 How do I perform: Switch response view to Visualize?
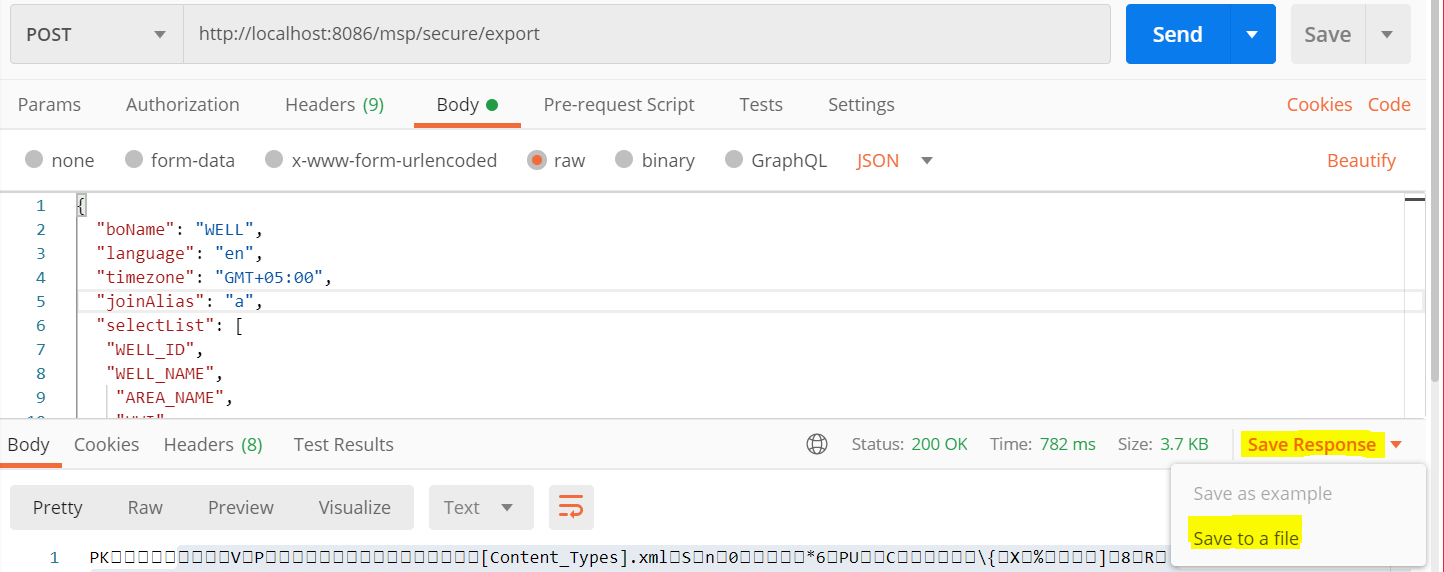tap(355, 507)
